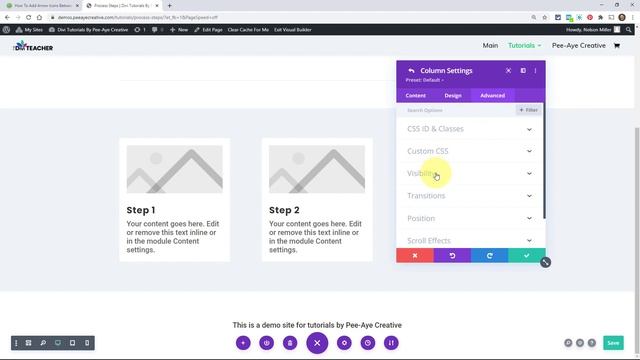Viewport: 640px width, 360px height.
Task: Click the Step 2 heading text
Action: point(284,210)
